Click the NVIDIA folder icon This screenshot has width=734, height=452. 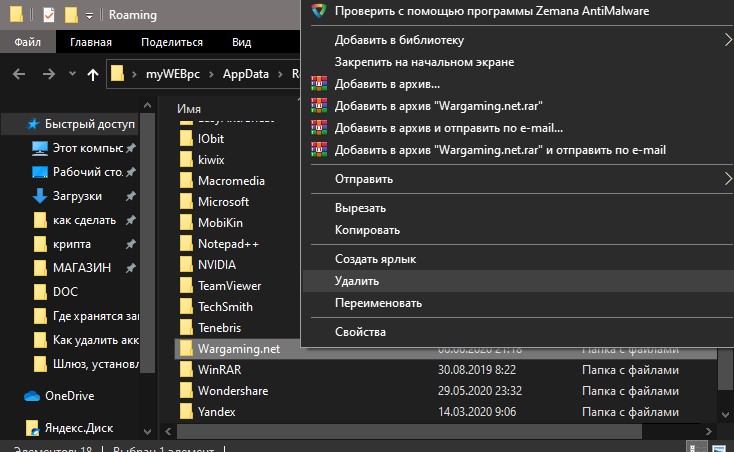(x=186, y=264)
